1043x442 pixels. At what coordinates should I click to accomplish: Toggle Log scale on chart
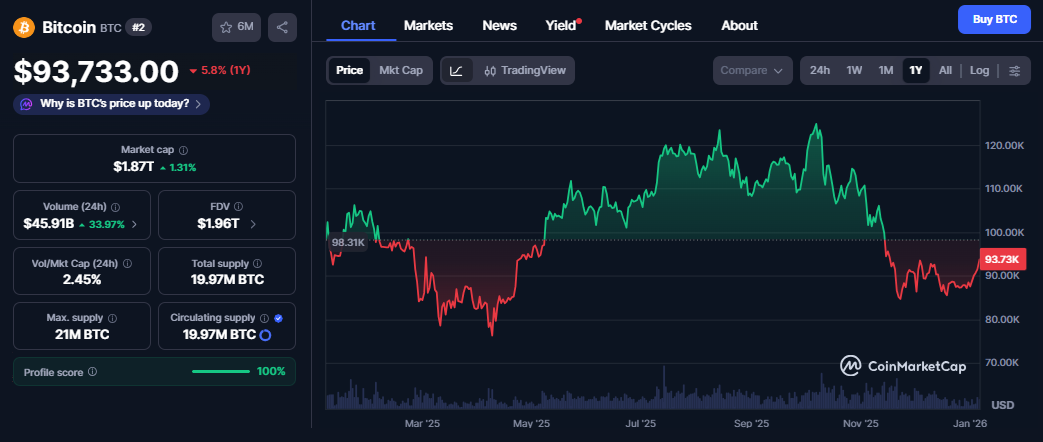point(979,71)
